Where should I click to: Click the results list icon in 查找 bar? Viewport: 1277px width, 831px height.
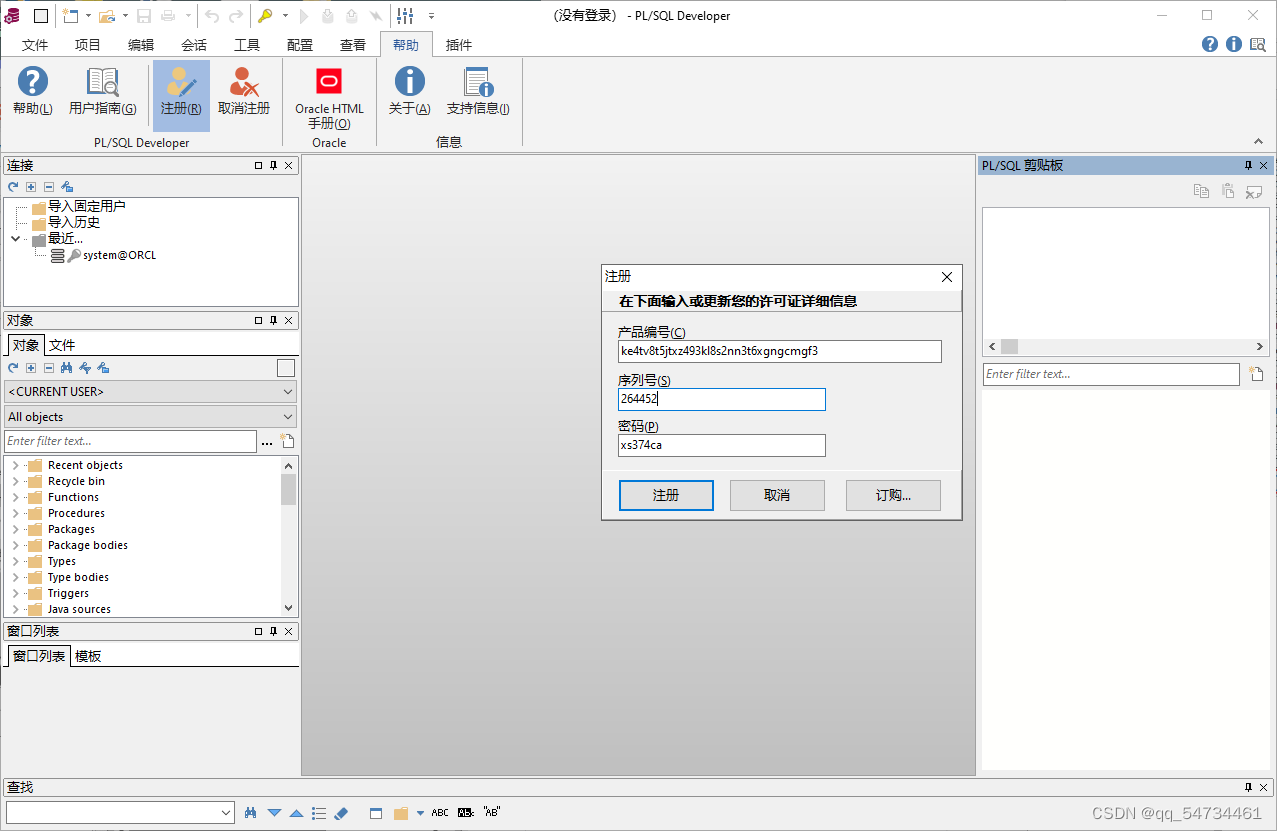[319, 813]
